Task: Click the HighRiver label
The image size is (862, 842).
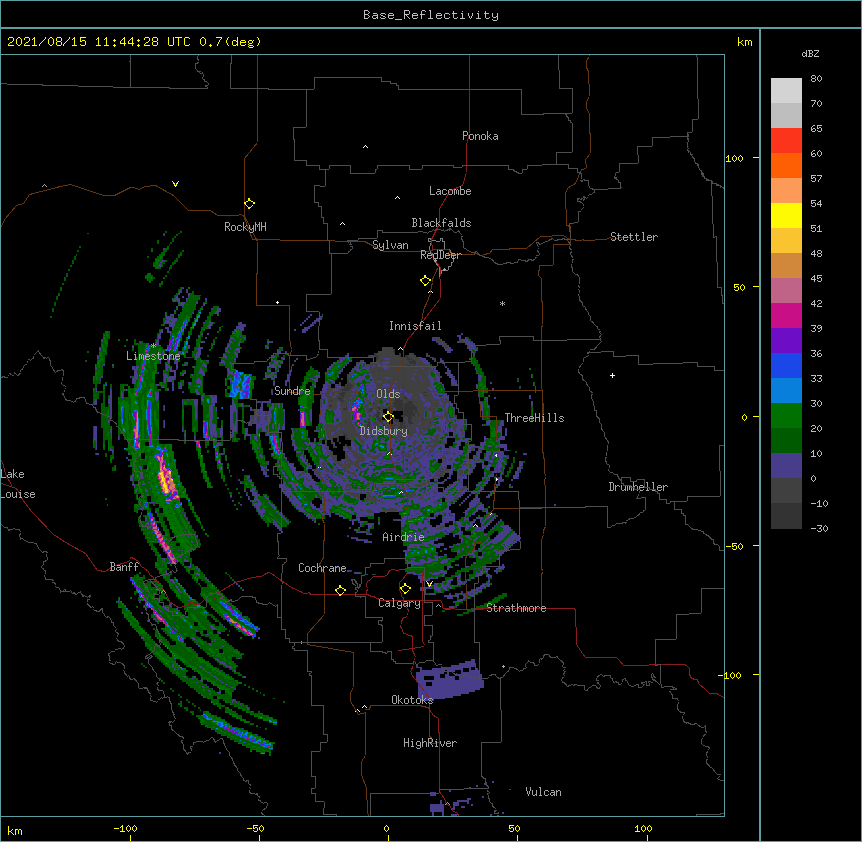Action: [430, 743]
